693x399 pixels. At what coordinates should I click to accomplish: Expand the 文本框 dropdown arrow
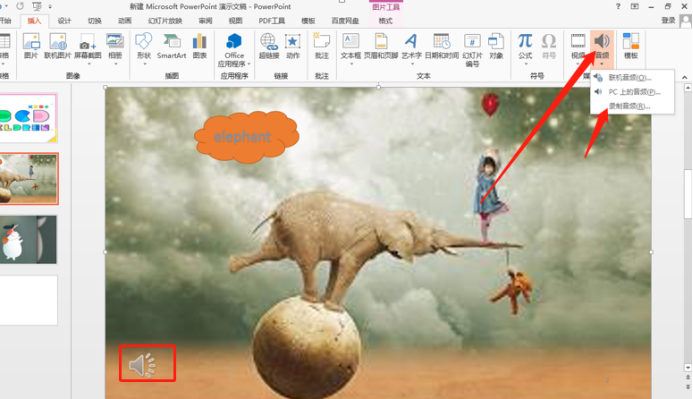pos(351,64)
